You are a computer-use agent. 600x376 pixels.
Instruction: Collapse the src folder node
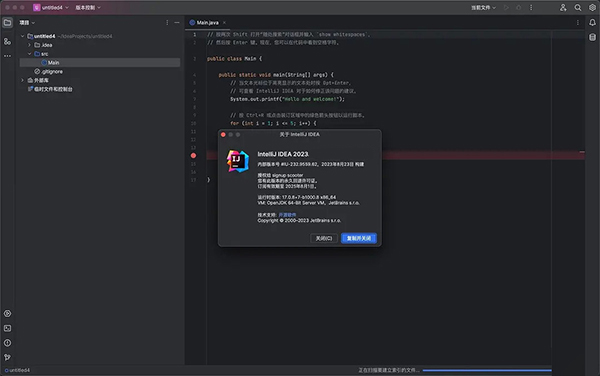click(29, 54)
